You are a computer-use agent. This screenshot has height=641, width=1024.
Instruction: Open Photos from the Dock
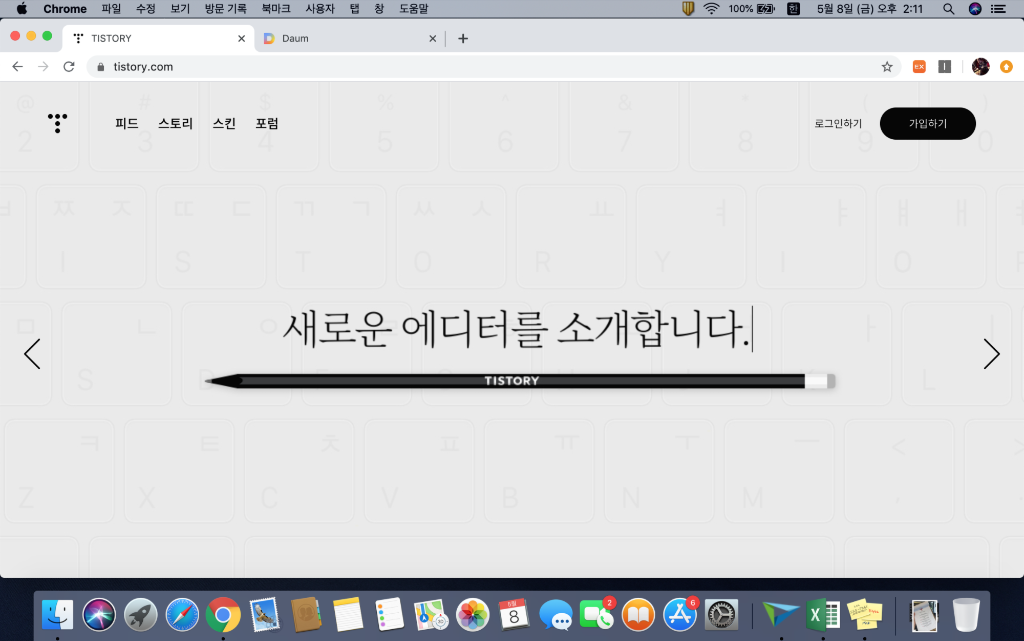(472, 615)
